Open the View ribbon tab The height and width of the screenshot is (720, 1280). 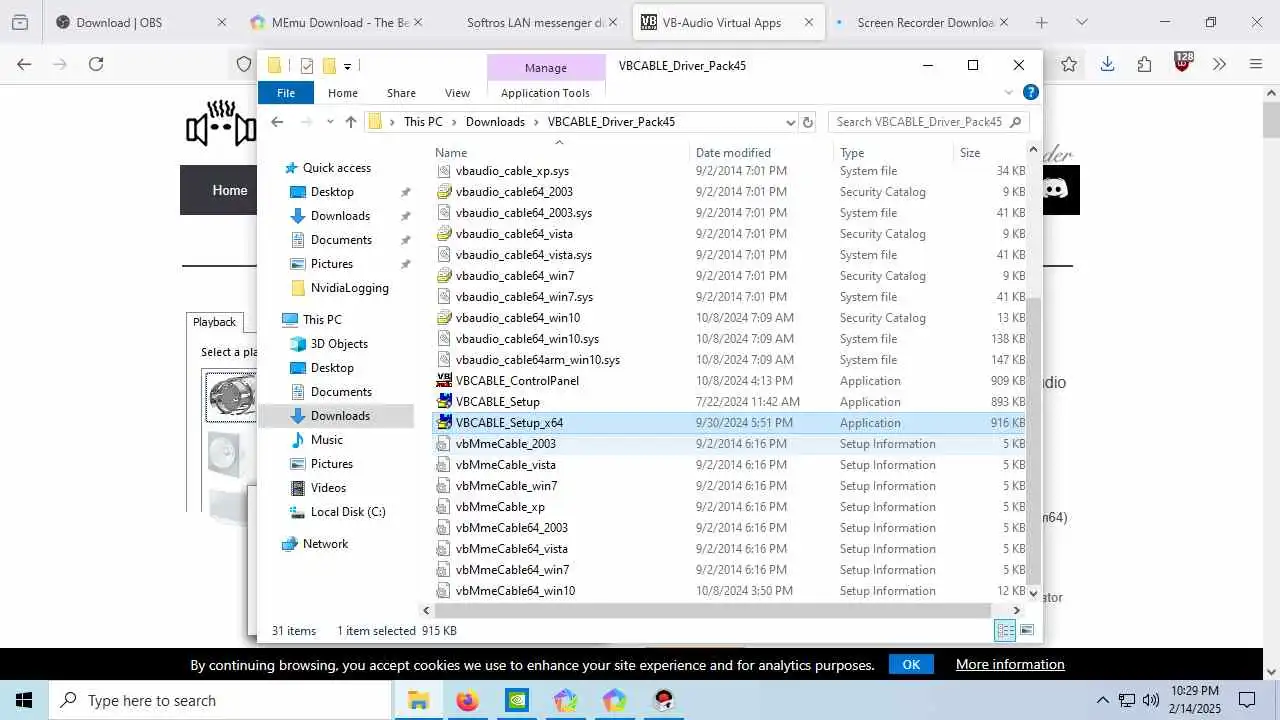tap(457, 93)
